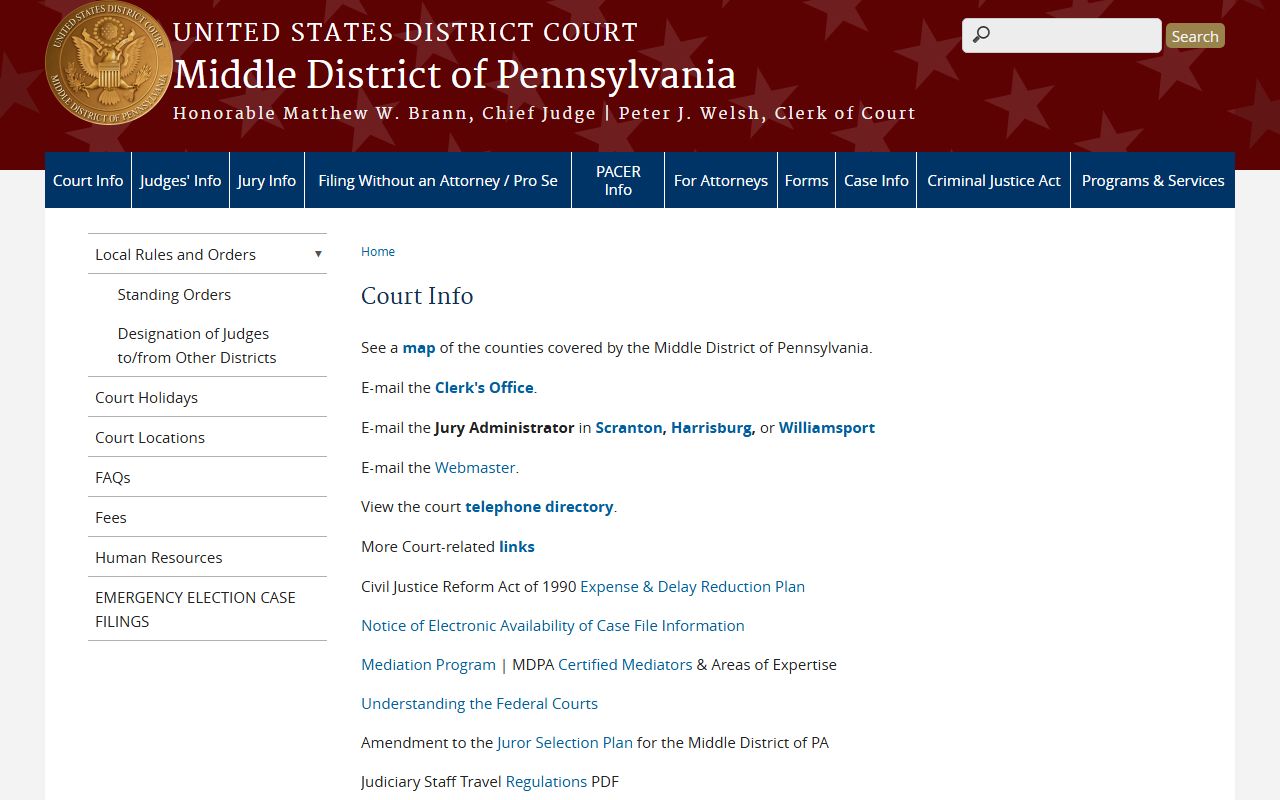Open Standing Orders in the sidebar

(x=174, y=294)
